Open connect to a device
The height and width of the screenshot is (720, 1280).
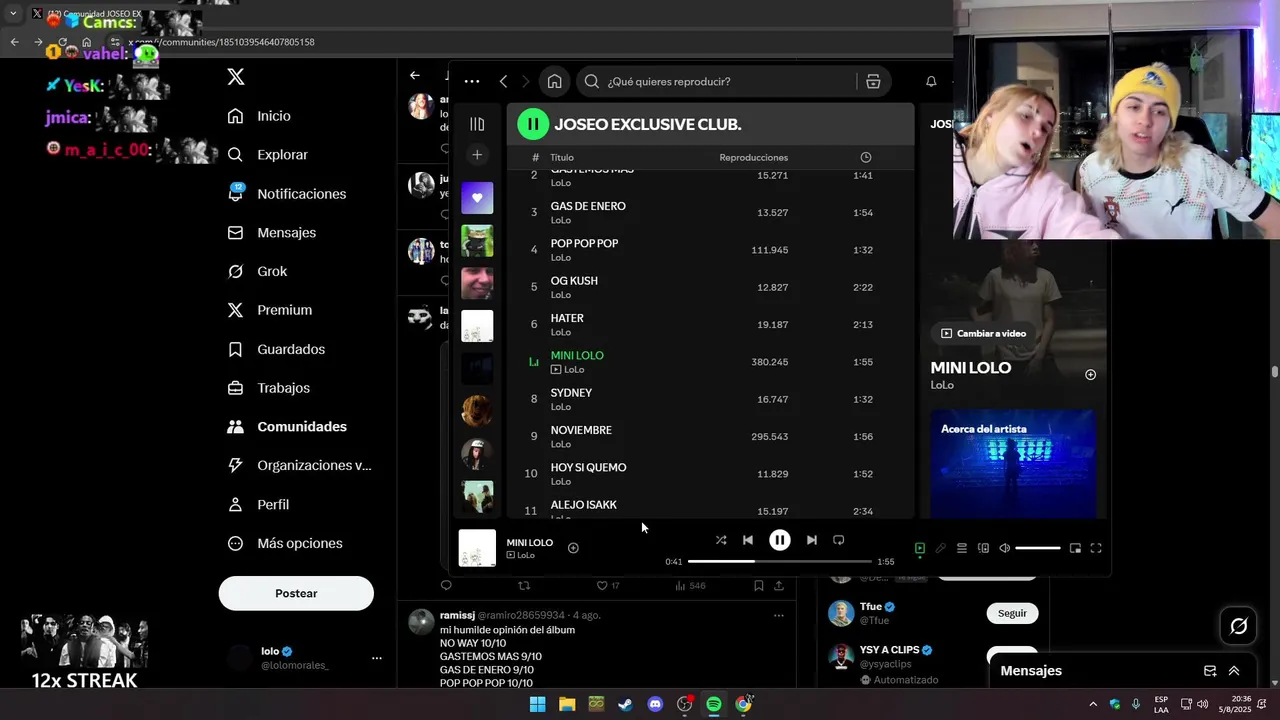(983, 548)
